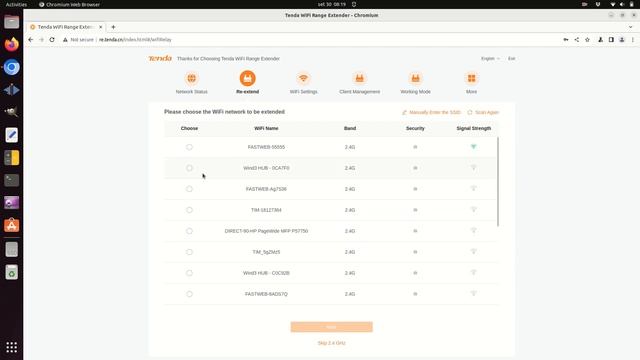Select the FASTWEB-6ADS7Q radio button
The width and height of the screenshot is (640, 360).
(x=189, y=294)
